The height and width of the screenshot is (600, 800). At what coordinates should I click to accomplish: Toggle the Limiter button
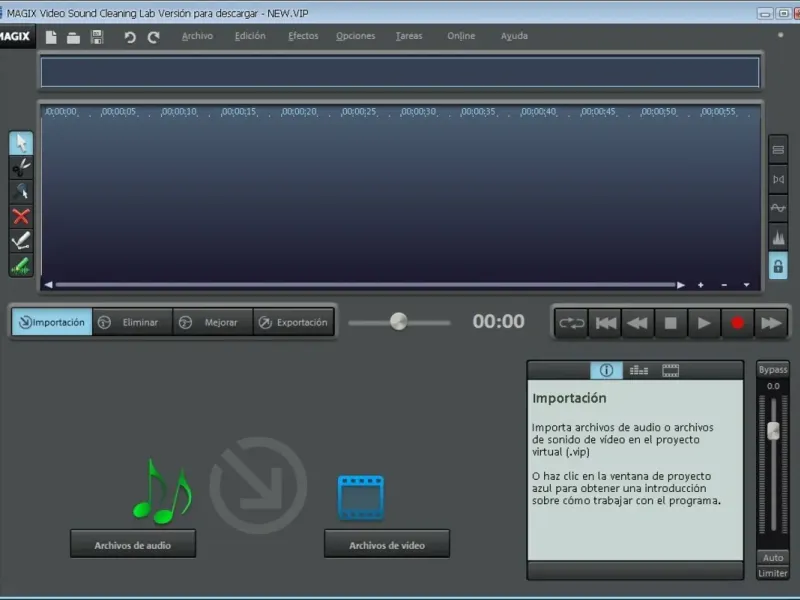pos(772,573)
